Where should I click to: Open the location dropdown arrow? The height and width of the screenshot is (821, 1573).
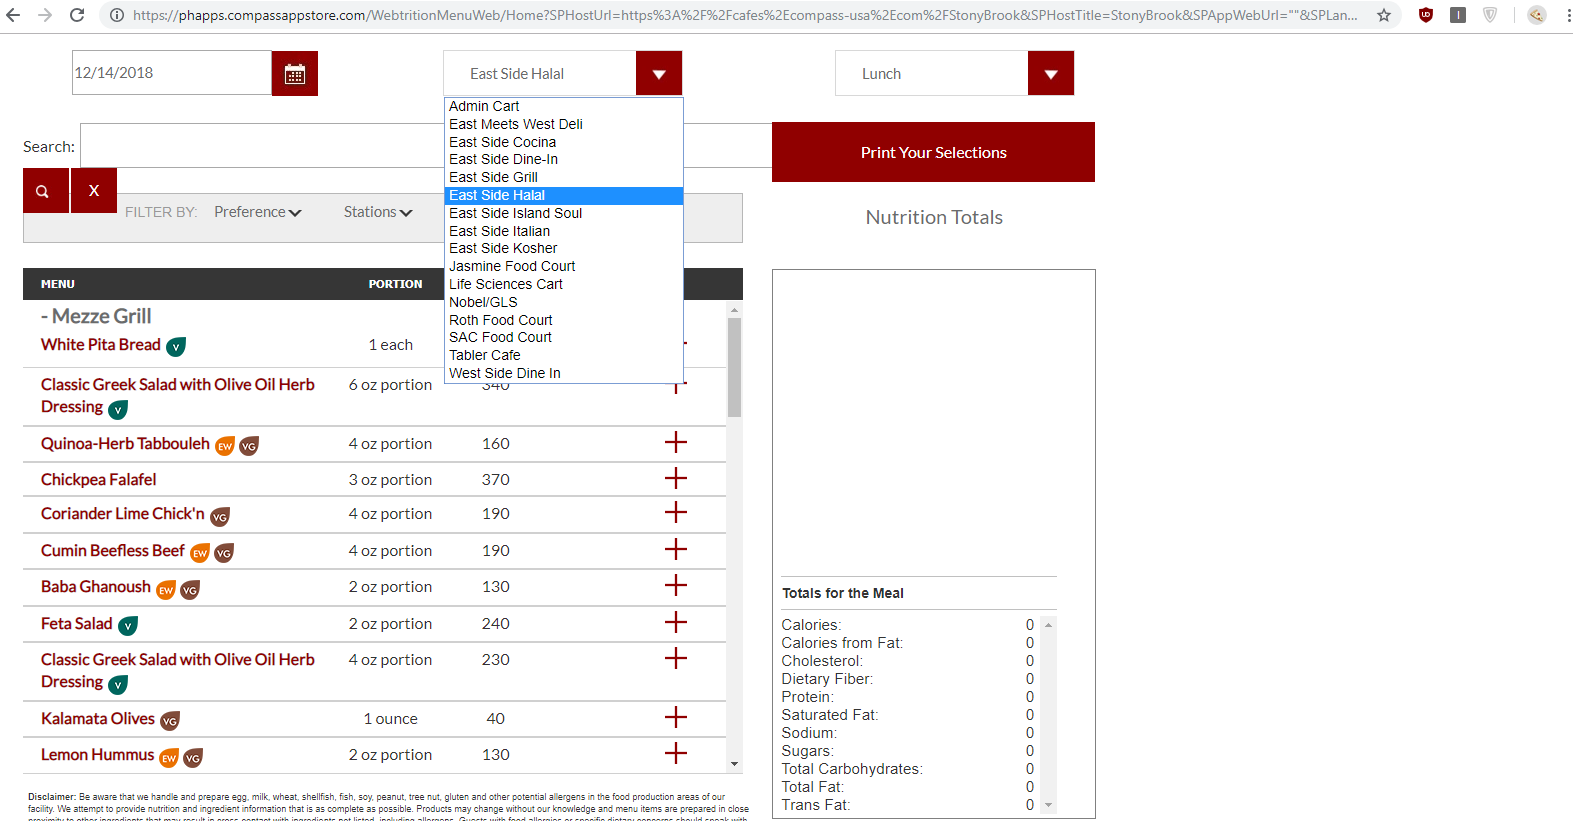pos(659,74)
